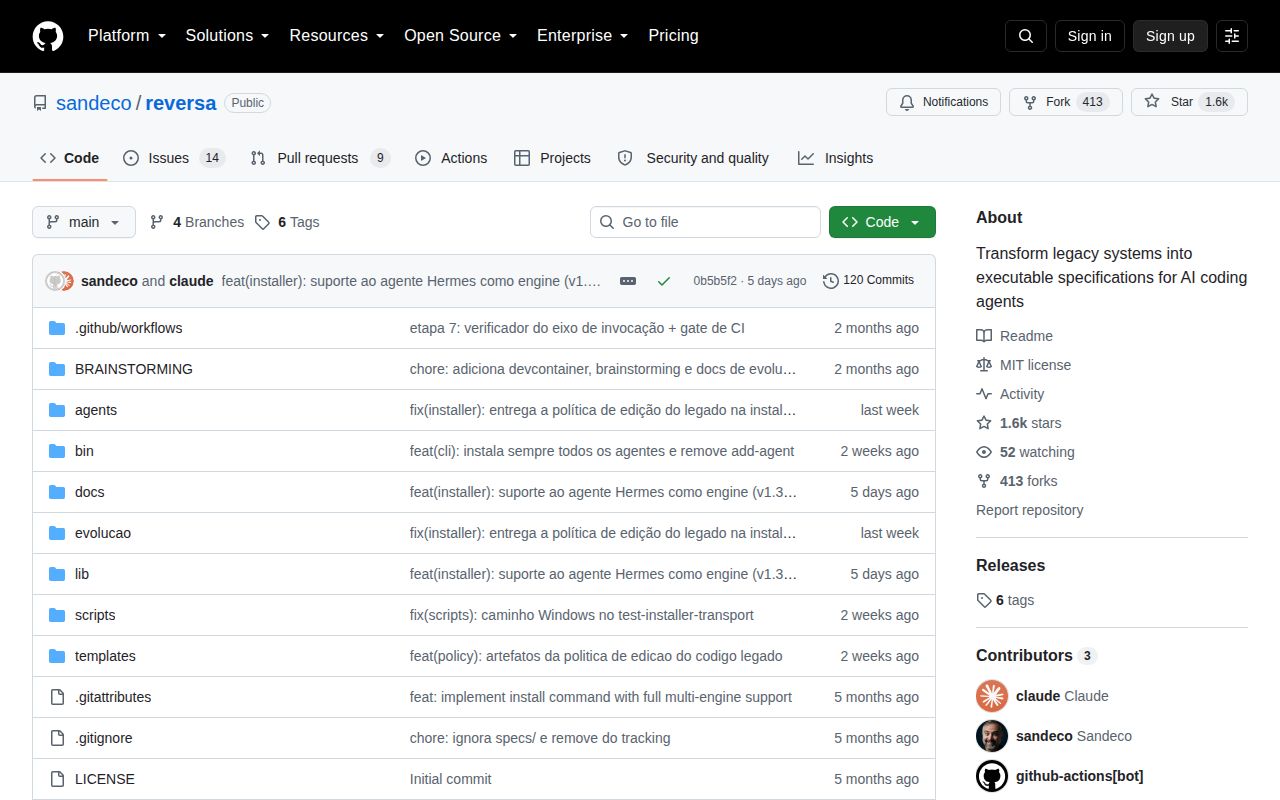Click the 6 tags link under Releases
Image resolution: width=1280 pixels, height=800 pixels.
1005,600
